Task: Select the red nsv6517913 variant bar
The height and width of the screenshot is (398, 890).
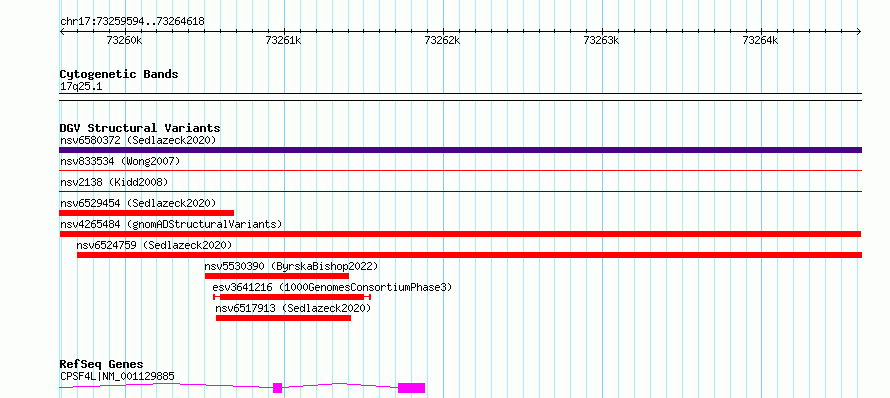Action: [x=283, y=318]
